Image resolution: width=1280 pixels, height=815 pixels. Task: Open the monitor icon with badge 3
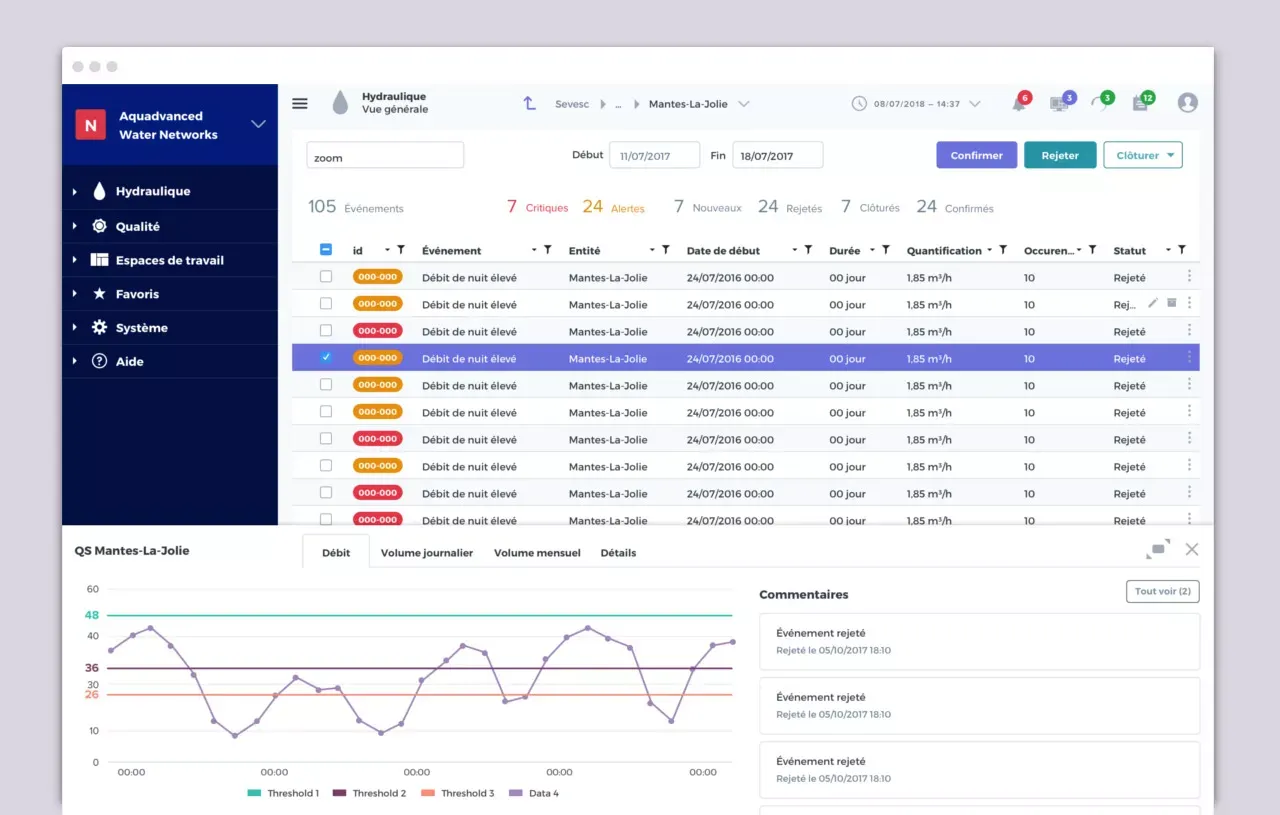tap(1059, 103)
